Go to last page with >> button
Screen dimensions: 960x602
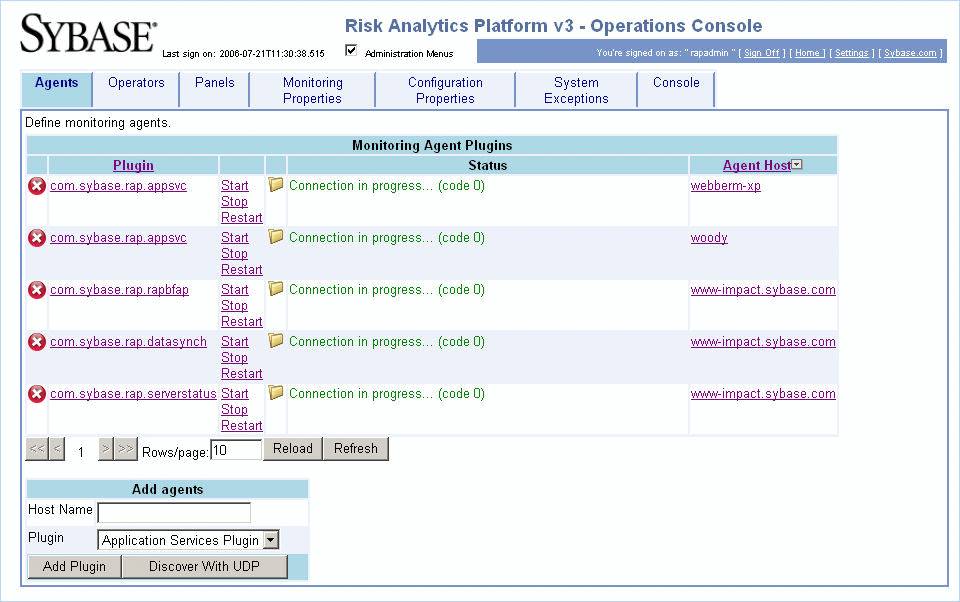coord(126,449)
